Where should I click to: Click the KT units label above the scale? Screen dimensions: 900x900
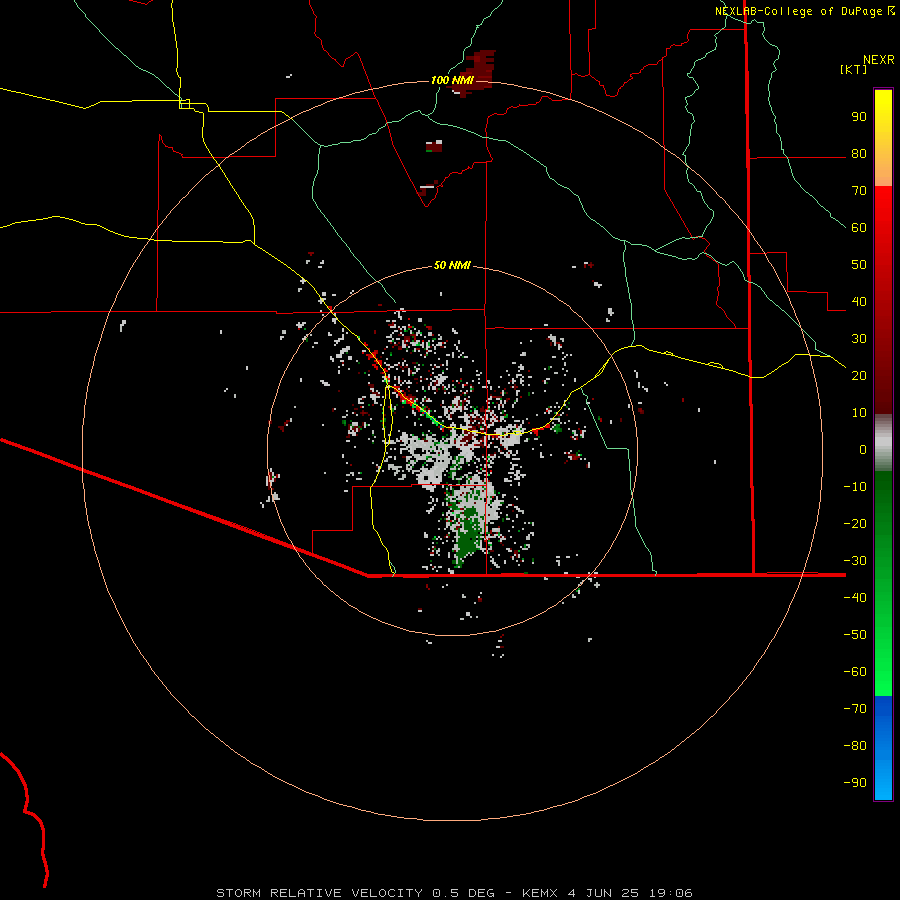pos(854,69)
